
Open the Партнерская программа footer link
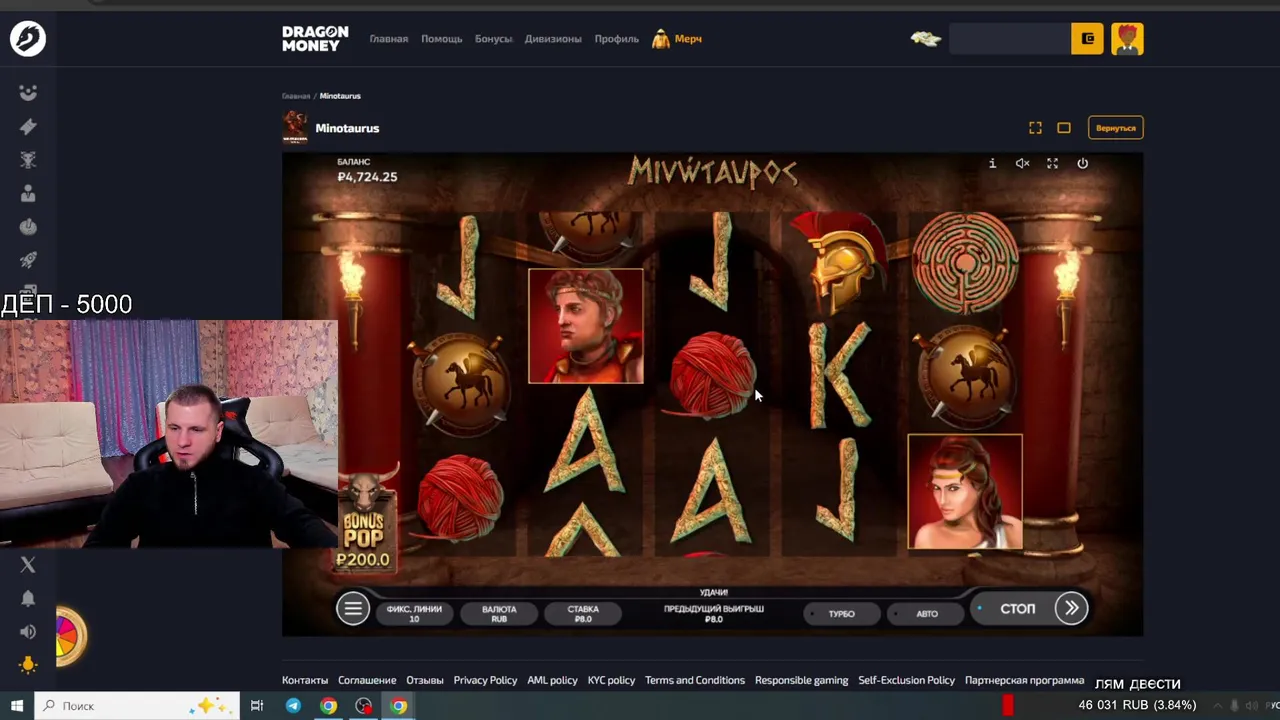(1024, 680)
